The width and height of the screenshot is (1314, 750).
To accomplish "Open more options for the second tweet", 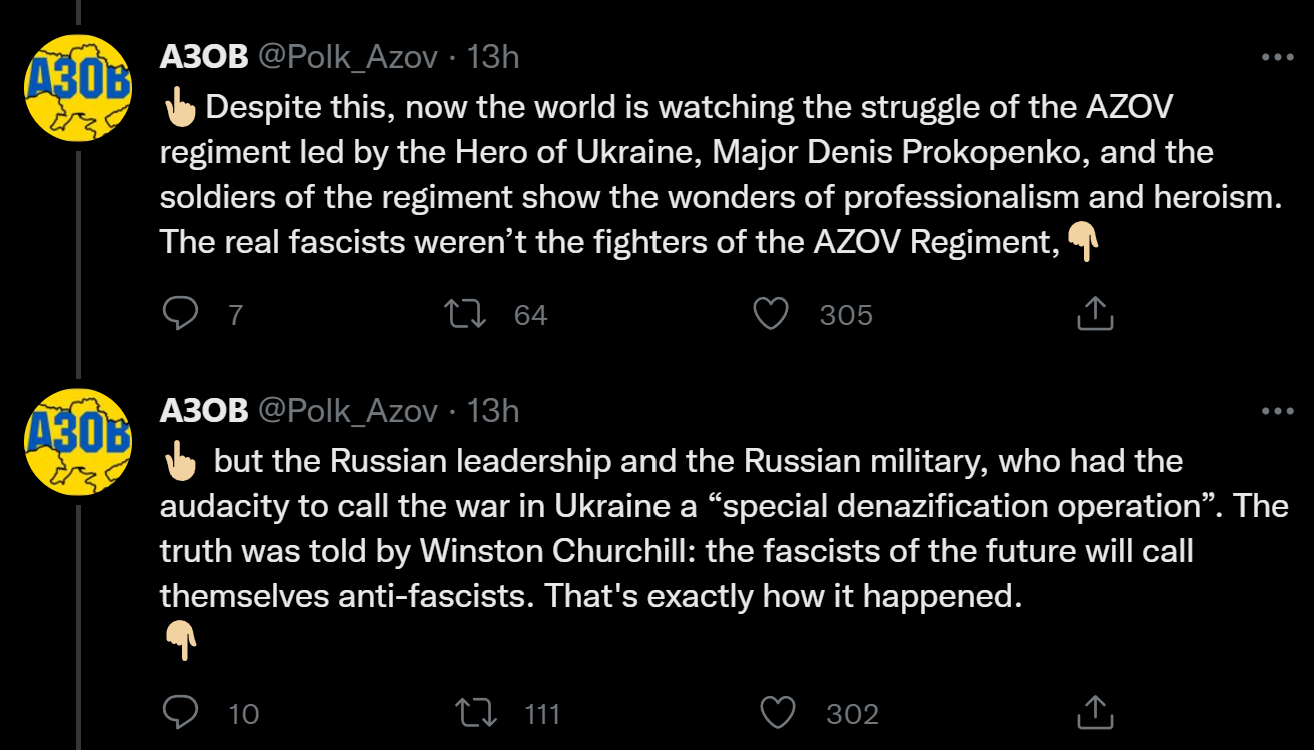I will tap(1277, 411).
